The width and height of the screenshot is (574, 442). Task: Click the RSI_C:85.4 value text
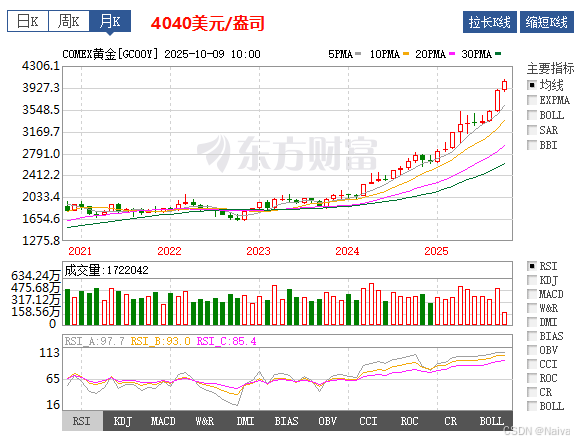click(x=227, y=341)
